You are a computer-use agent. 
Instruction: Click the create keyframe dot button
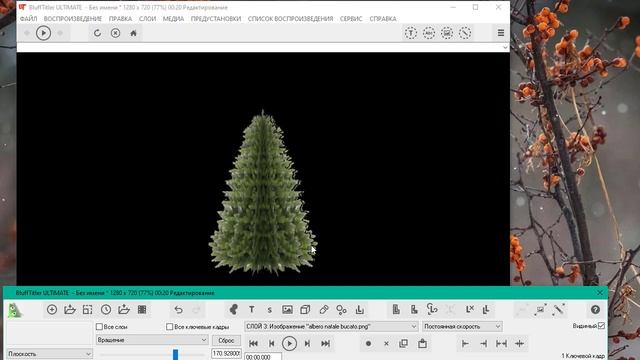click(x=368, y=344)
